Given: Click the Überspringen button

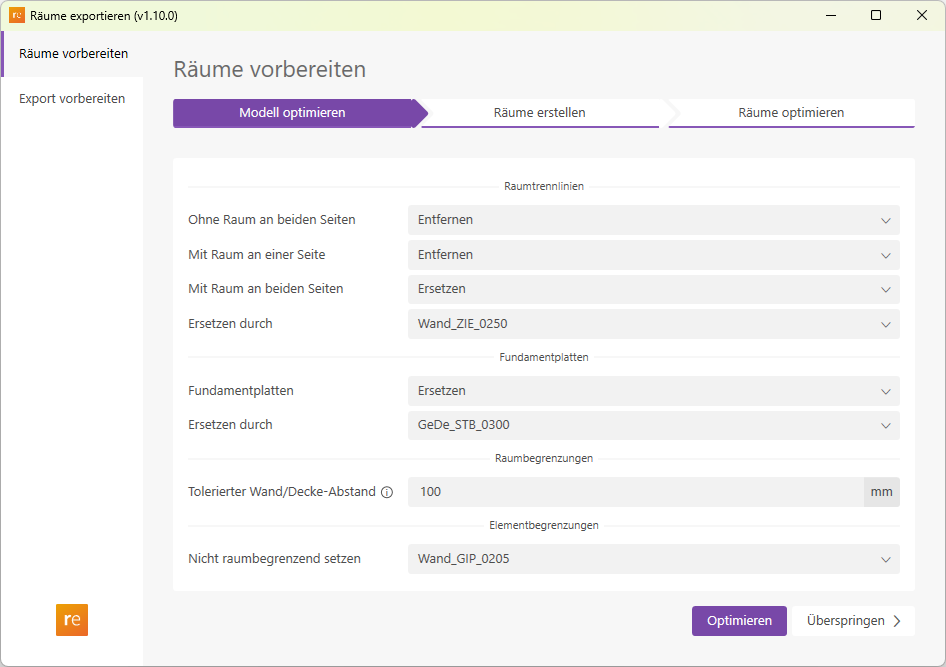Looking at the screenshot, I should 853,620.
